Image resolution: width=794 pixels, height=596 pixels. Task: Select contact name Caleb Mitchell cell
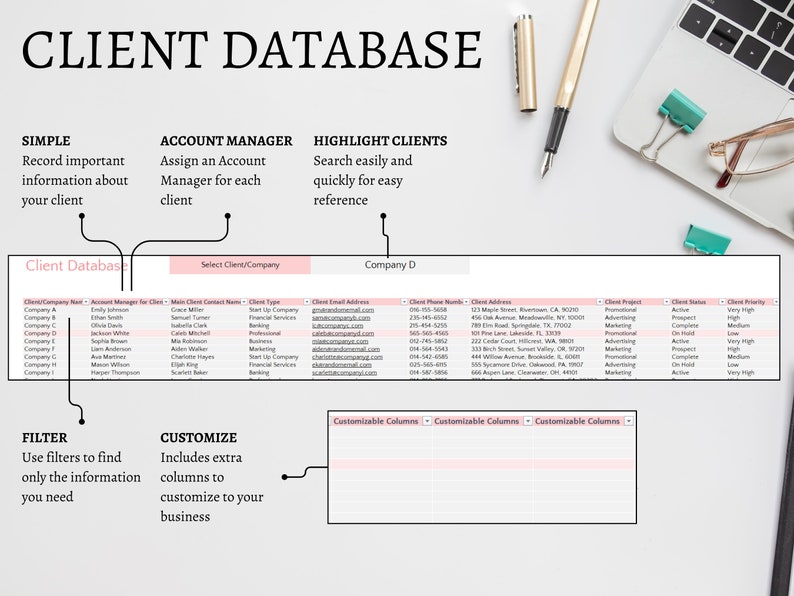click(x=190, y=333)
